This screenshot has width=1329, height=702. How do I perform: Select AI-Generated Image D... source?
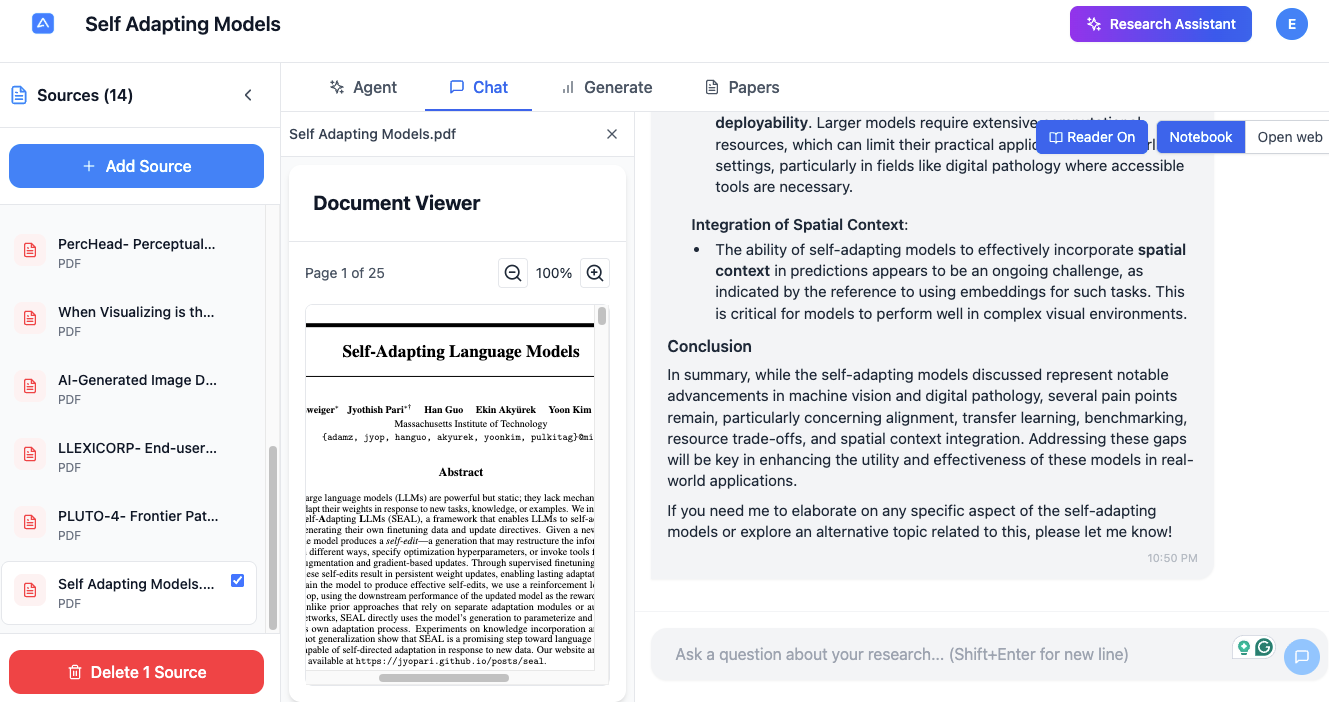(x=130, y=389)
